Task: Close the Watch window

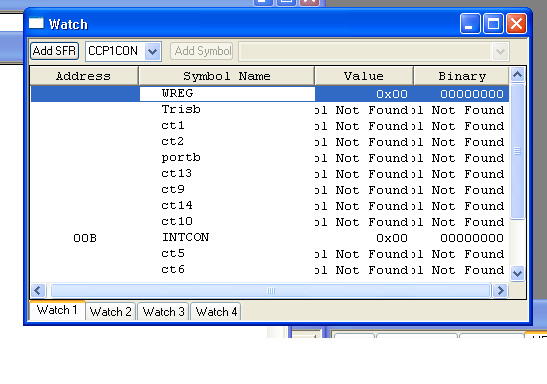Action: click(516, 24)
